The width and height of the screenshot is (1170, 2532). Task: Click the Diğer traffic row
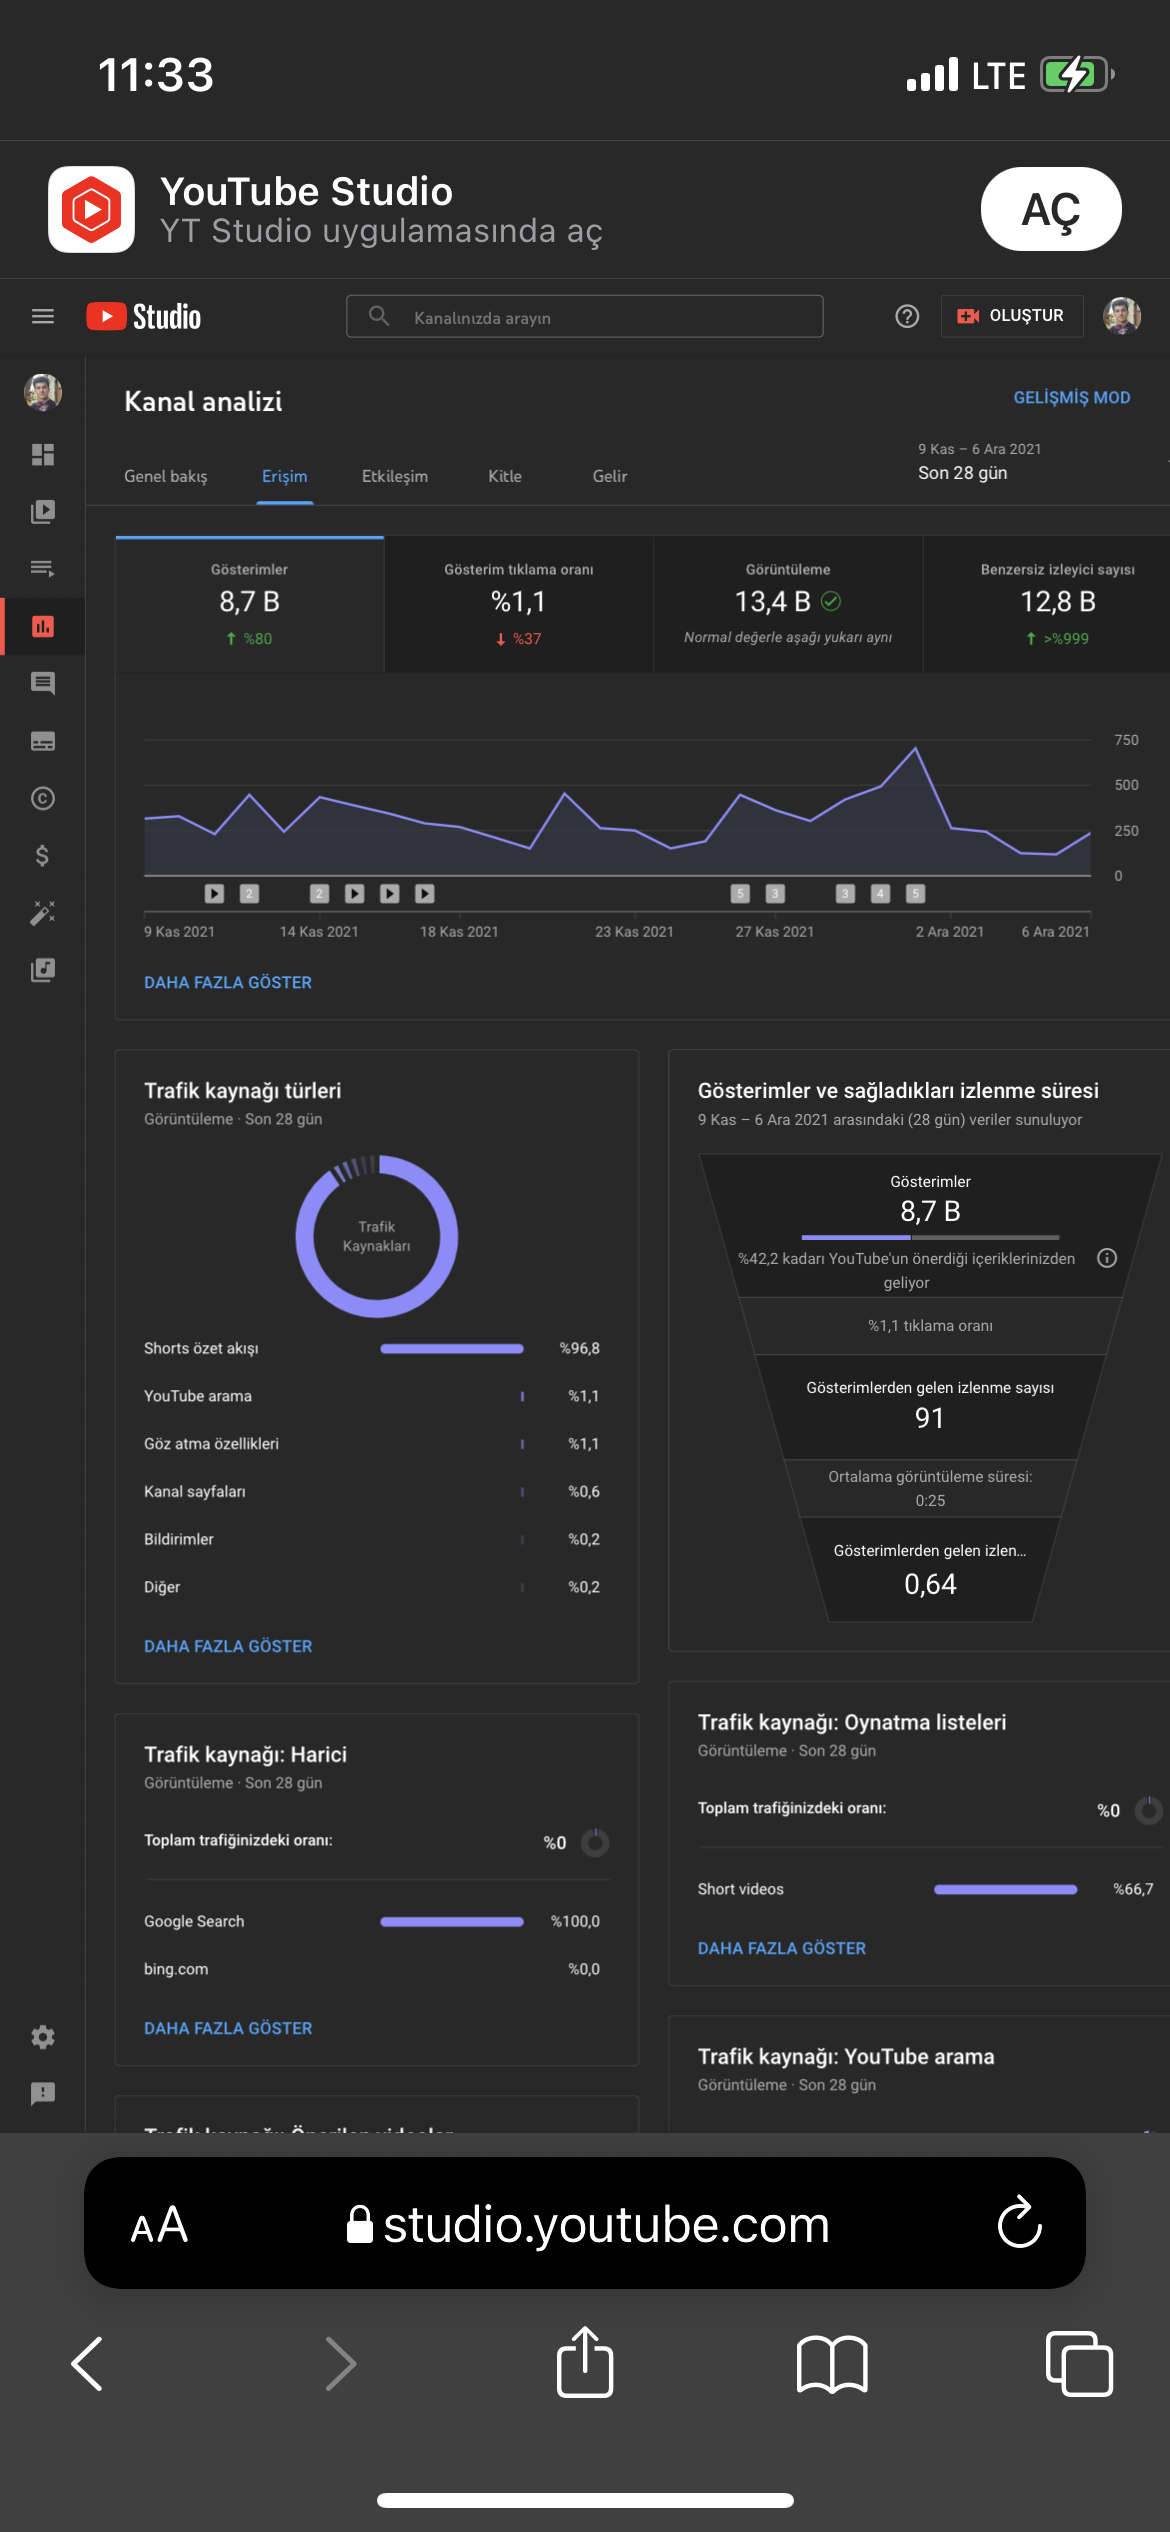pyautogui.click(x=372, y=1587)
